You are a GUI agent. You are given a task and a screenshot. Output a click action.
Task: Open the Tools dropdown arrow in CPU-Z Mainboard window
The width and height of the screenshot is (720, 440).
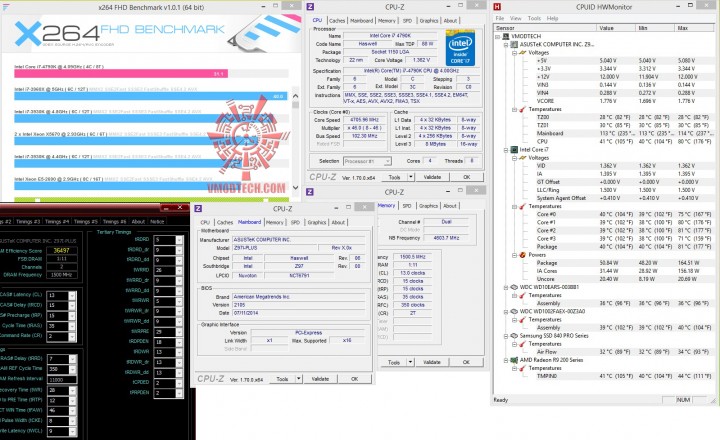[x=299, y=379]
